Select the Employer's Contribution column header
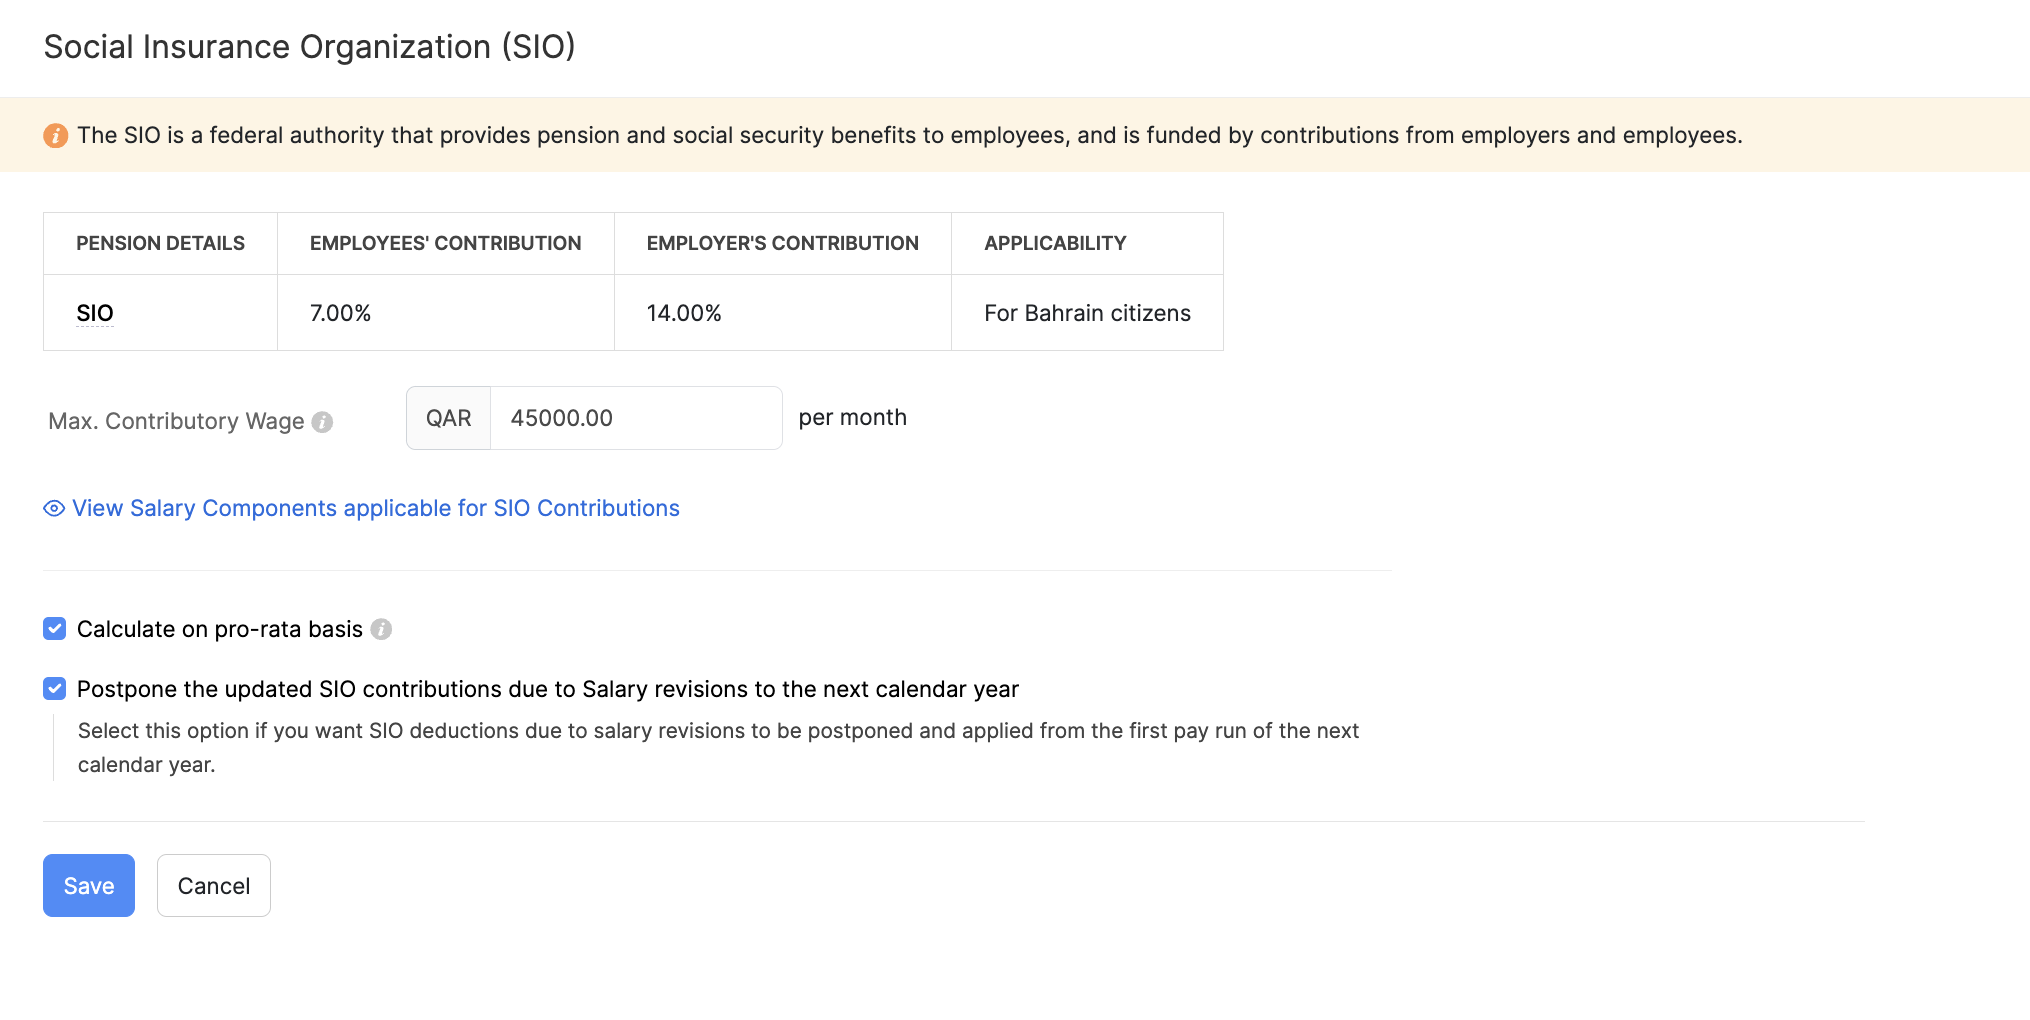This screenshot has width=2030, height=1020. [782, 243]
